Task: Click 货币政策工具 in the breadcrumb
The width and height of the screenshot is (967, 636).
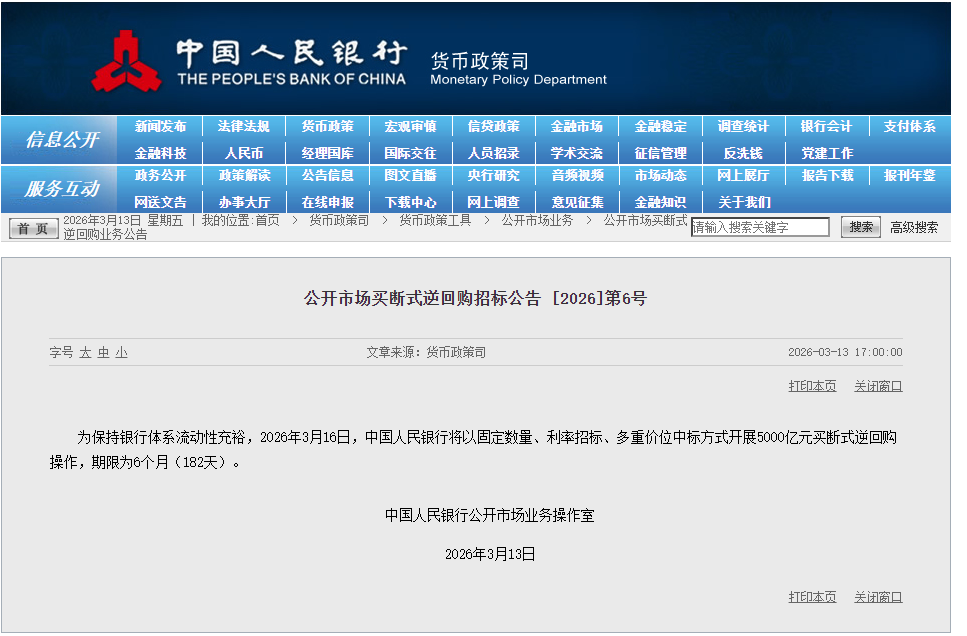Action: point(435,220)
